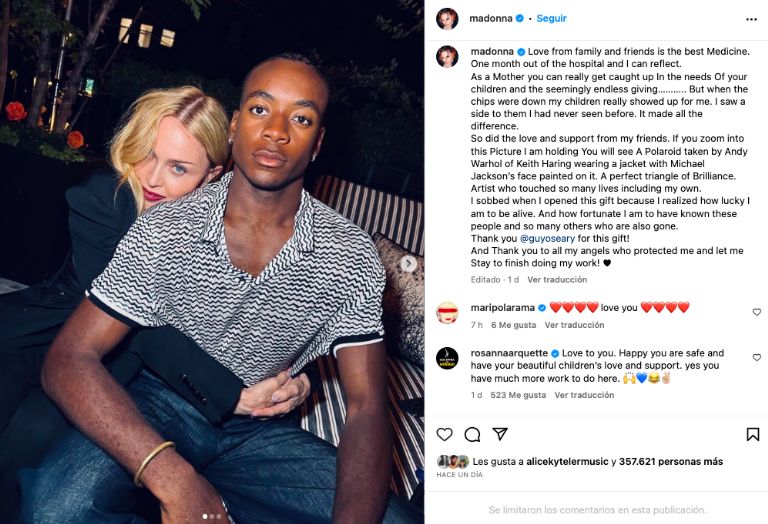Open the 357.621 personas más likes list
The image size is (768, 524).
[x=671, y=461]
